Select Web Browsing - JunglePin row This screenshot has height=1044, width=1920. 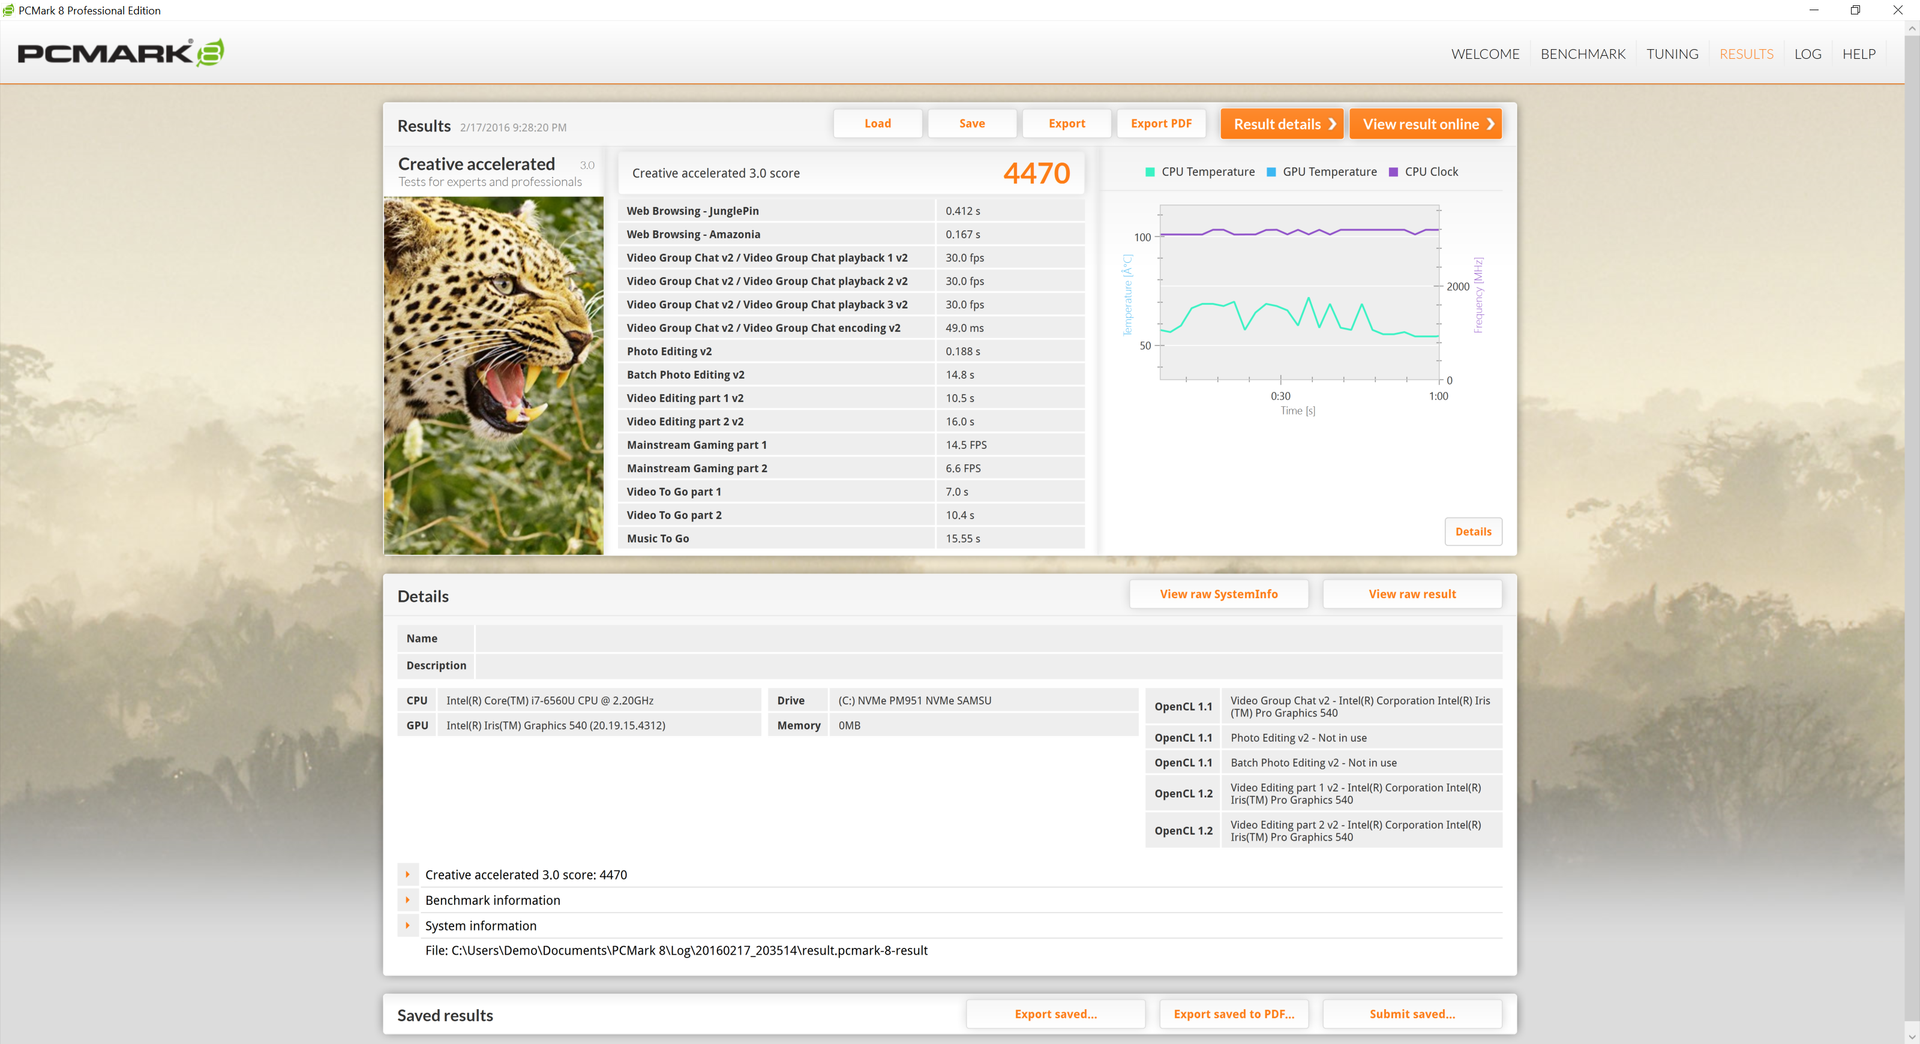851,211
